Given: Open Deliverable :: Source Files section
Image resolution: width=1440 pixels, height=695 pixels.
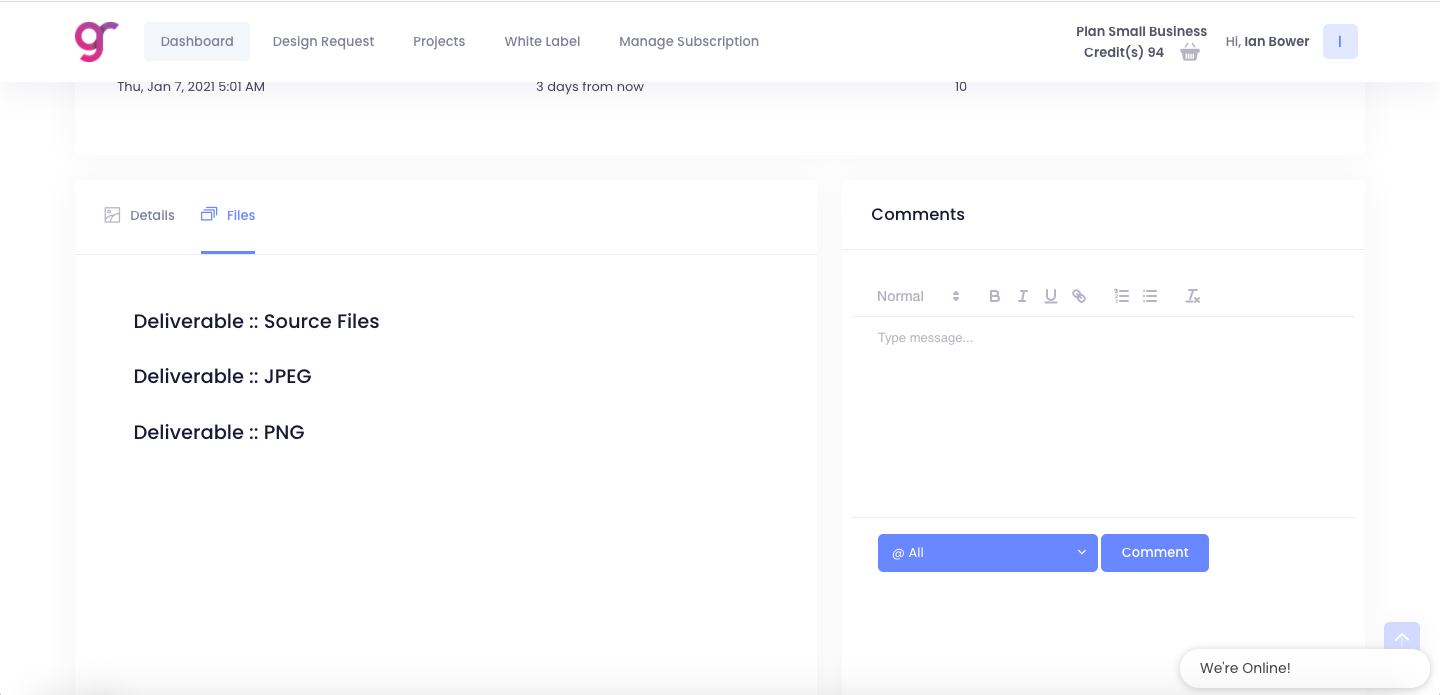Looking at the screenshot, I should pyautogui.click(x=256, y=321).
